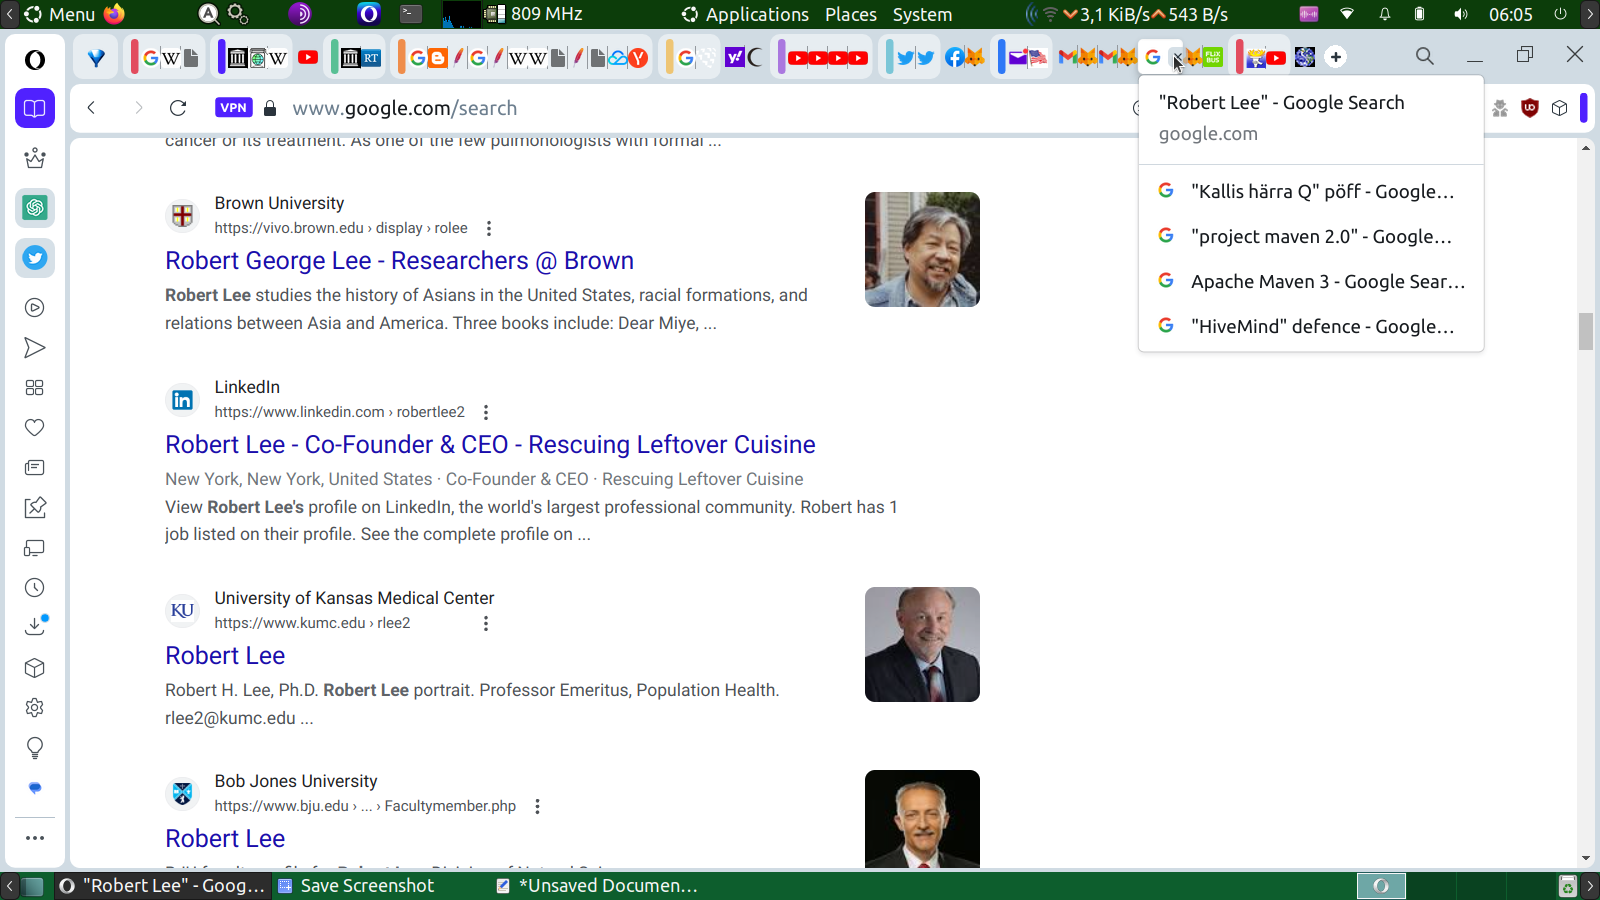Select Apache Maven 3 Google Search tab entry
Image resolution: width=1600 pixels, height=900 pixels.
[x=1311, y=281]
